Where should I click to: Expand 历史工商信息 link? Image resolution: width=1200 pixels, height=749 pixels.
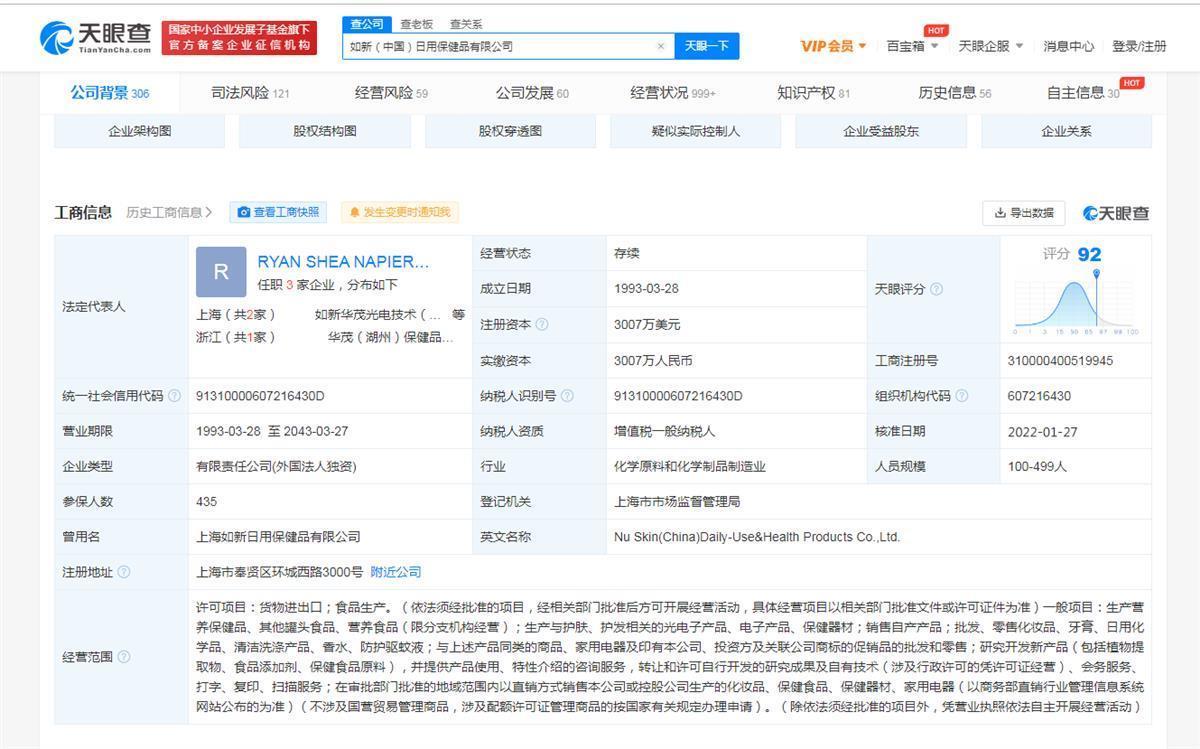[x=169, y=212]
